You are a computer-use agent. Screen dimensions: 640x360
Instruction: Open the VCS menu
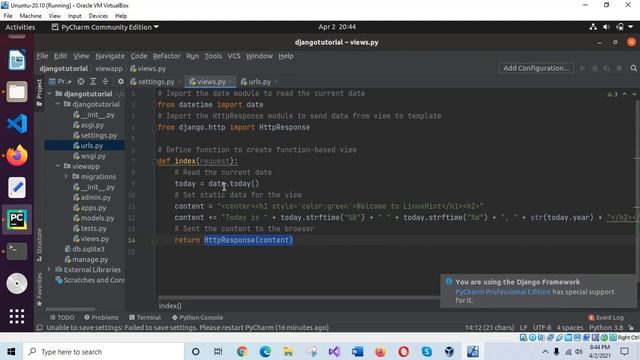pyautogui.click(x=234, y=56)
